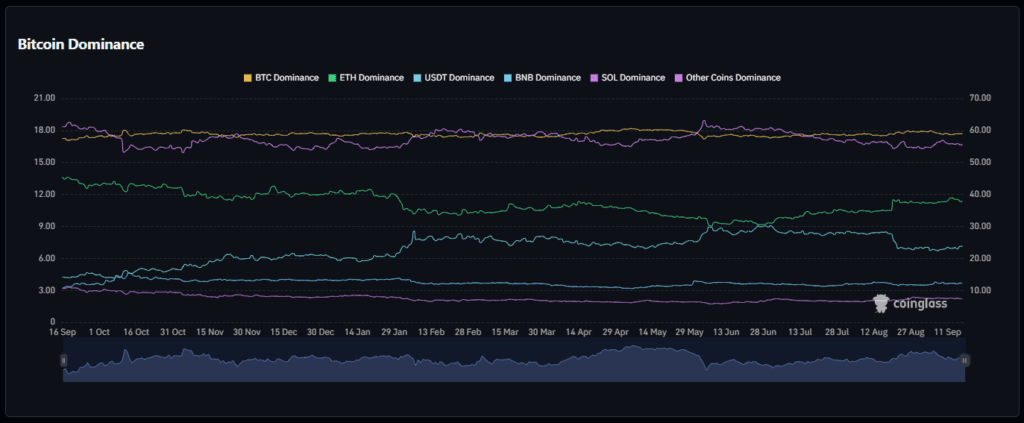Hide the USDT Dominance series in legend
1024x423 pixels.
pyautogui.click(x=453, y=78)
